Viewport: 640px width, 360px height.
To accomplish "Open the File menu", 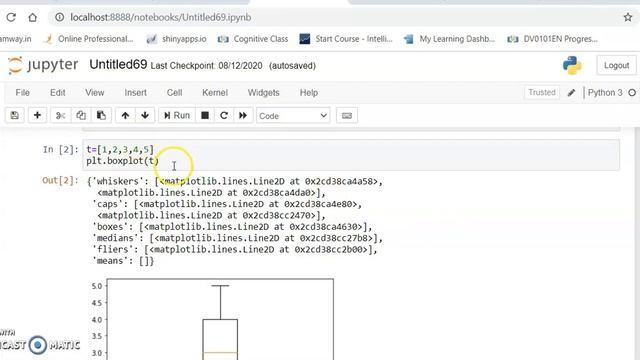I will (22, 93).
